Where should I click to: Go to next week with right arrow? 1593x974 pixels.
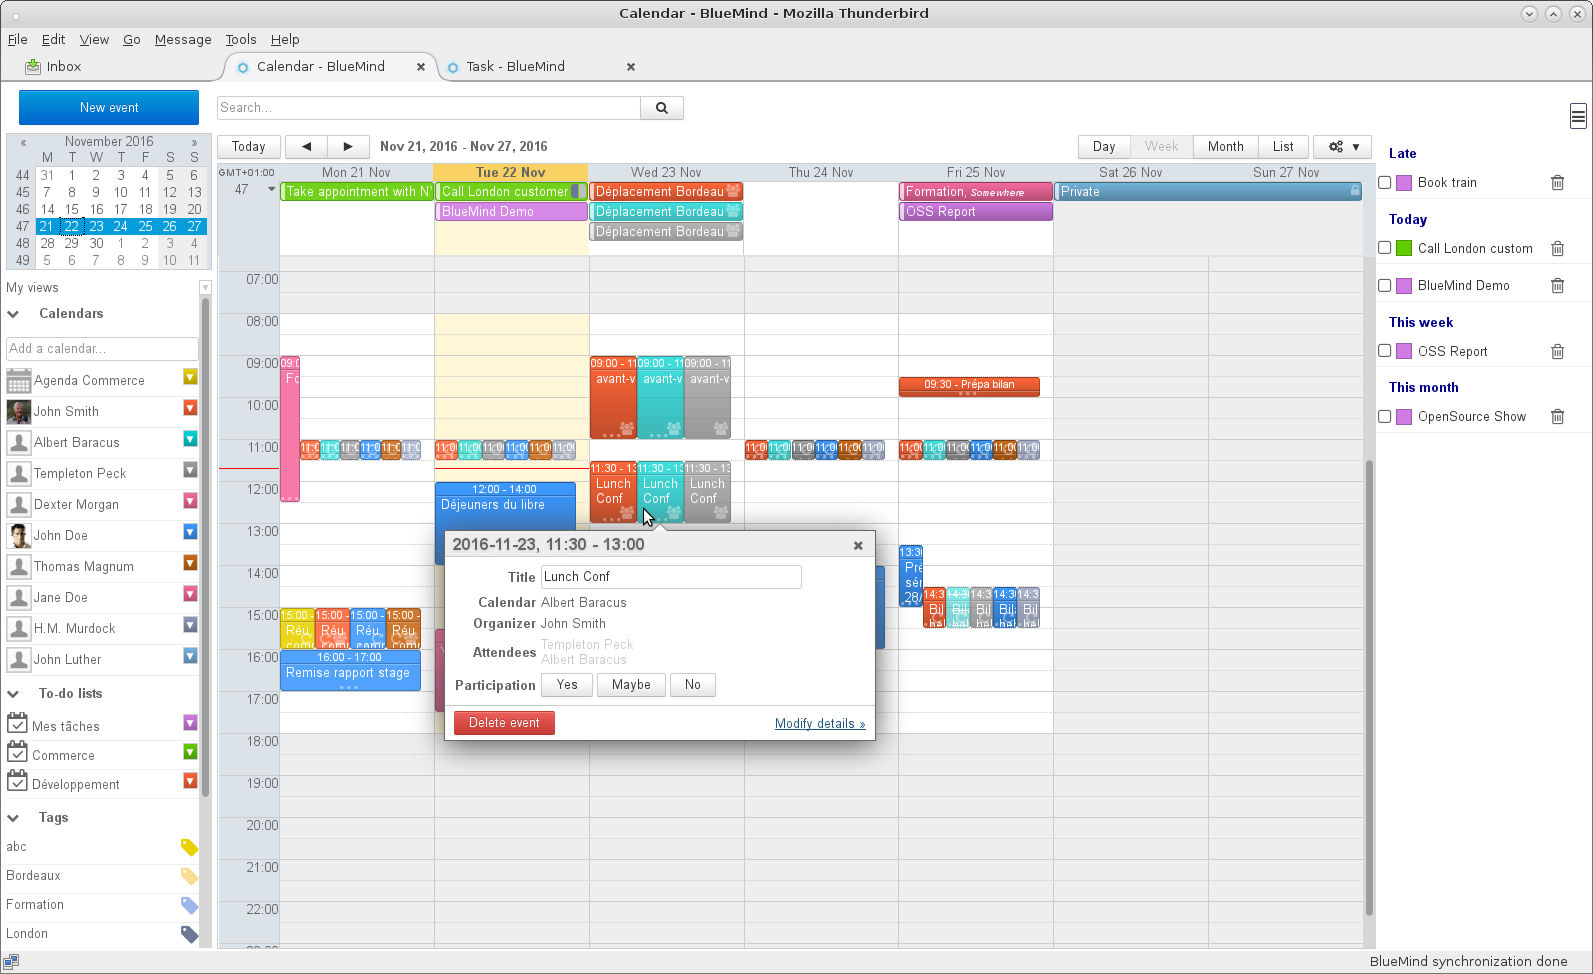pos(348,146)
